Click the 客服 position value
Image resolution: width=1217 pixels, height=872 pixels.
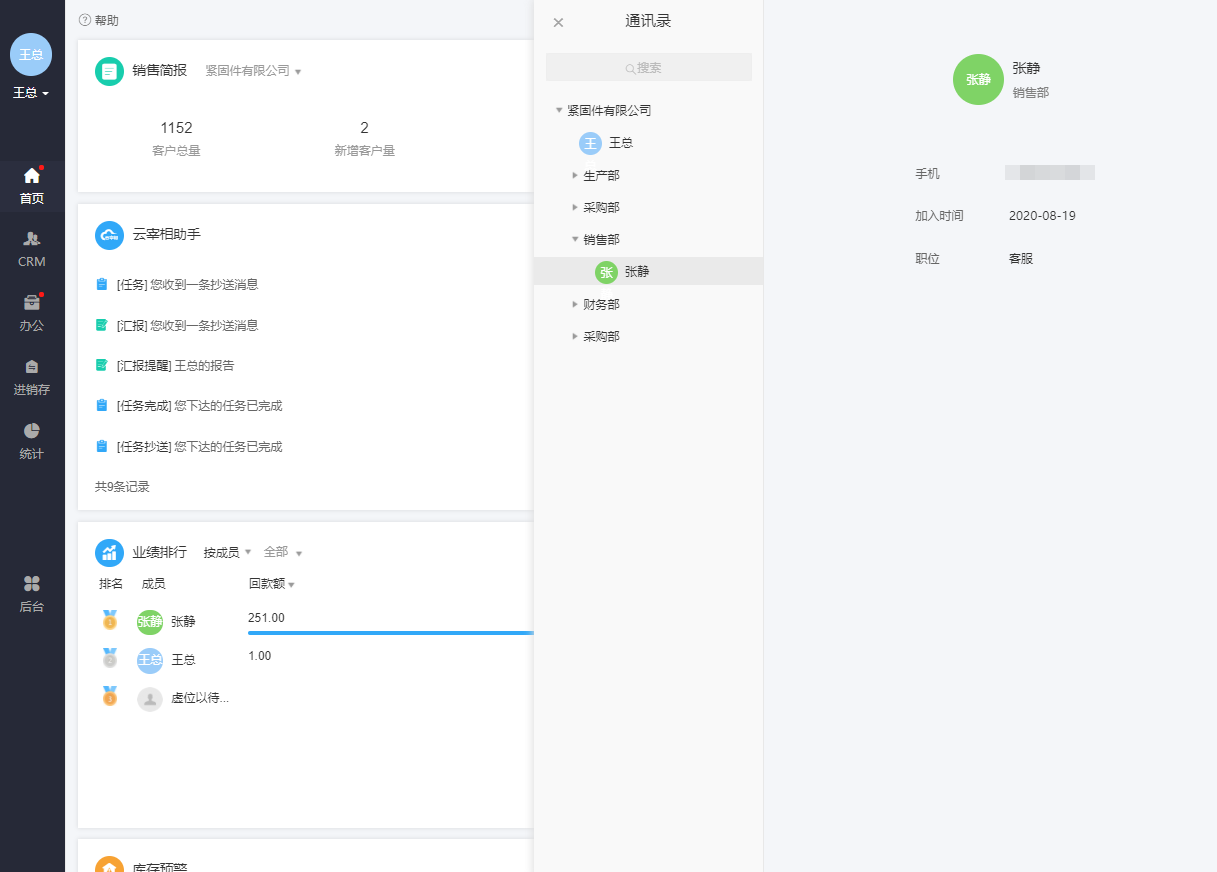(1021, 259)
